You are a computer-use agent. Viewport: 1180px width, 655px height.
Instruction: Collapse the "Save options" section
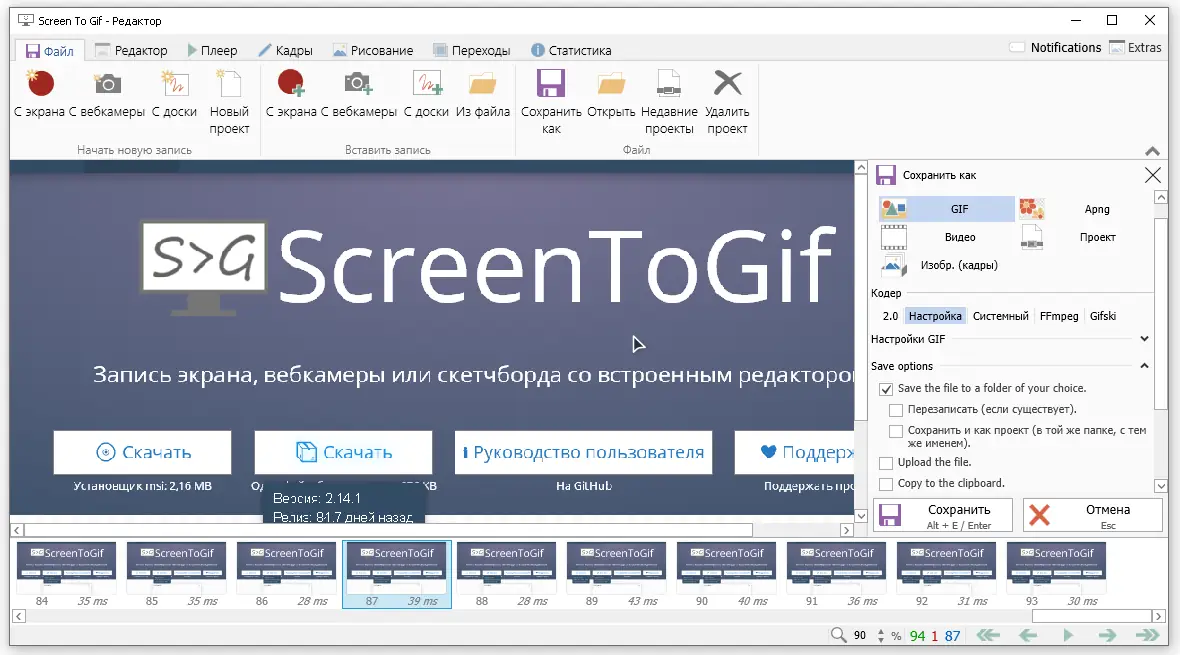click(x=1145, y=366)
